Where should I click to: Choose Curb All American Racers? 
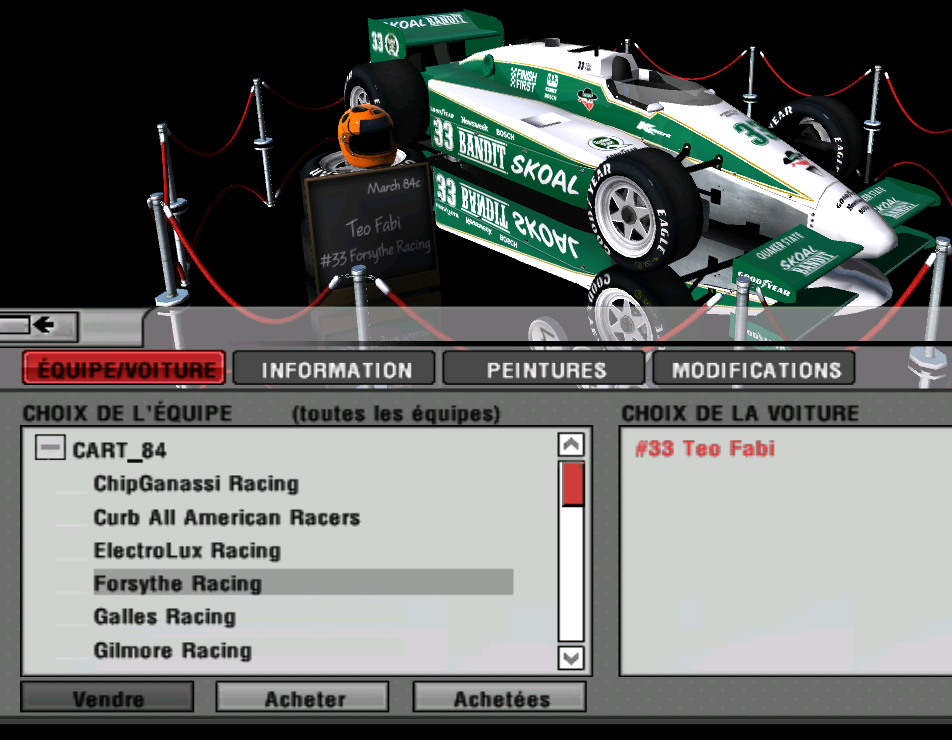click(x=226, y=517)
